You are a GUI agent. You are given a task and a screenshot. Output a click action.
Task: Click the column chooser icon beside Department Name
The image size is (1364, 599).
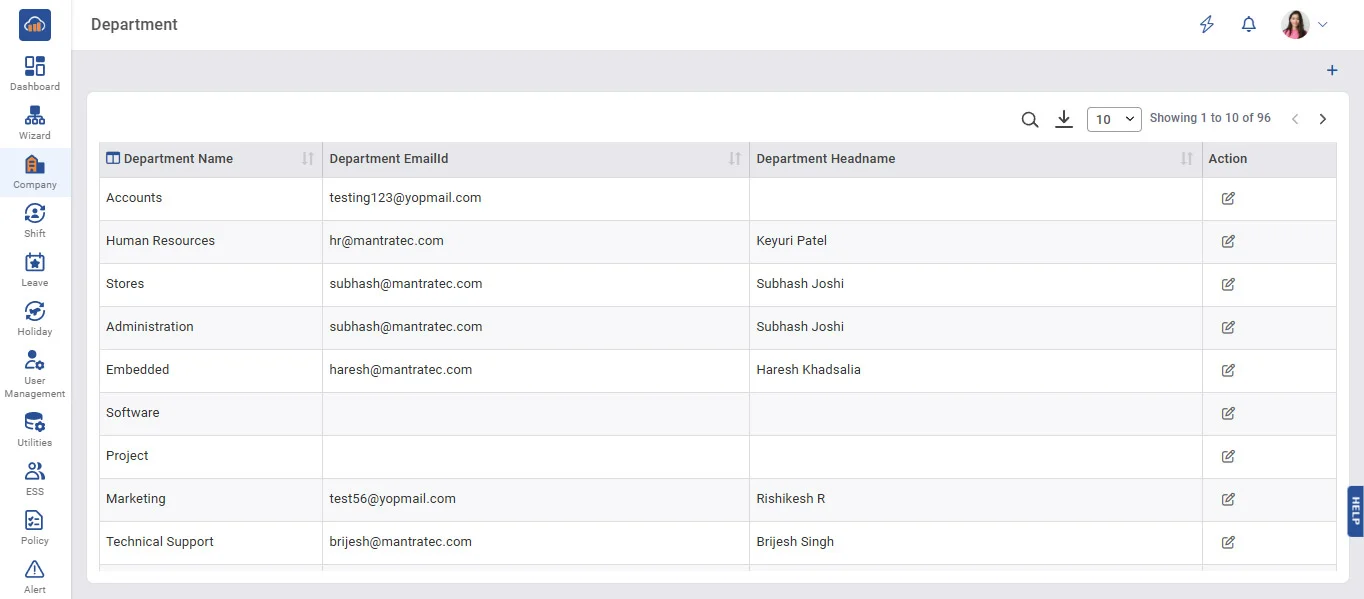click(113, 158)
